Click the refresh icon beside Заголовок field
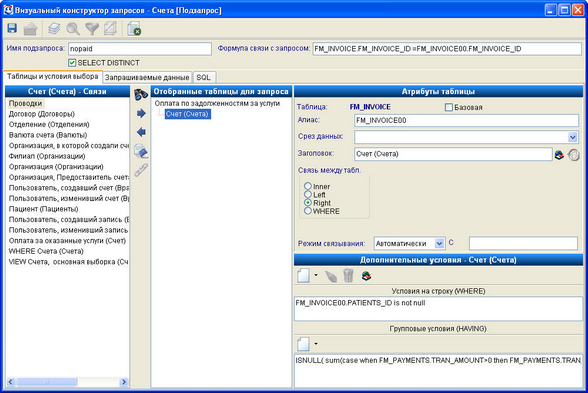 coord(573,154)
